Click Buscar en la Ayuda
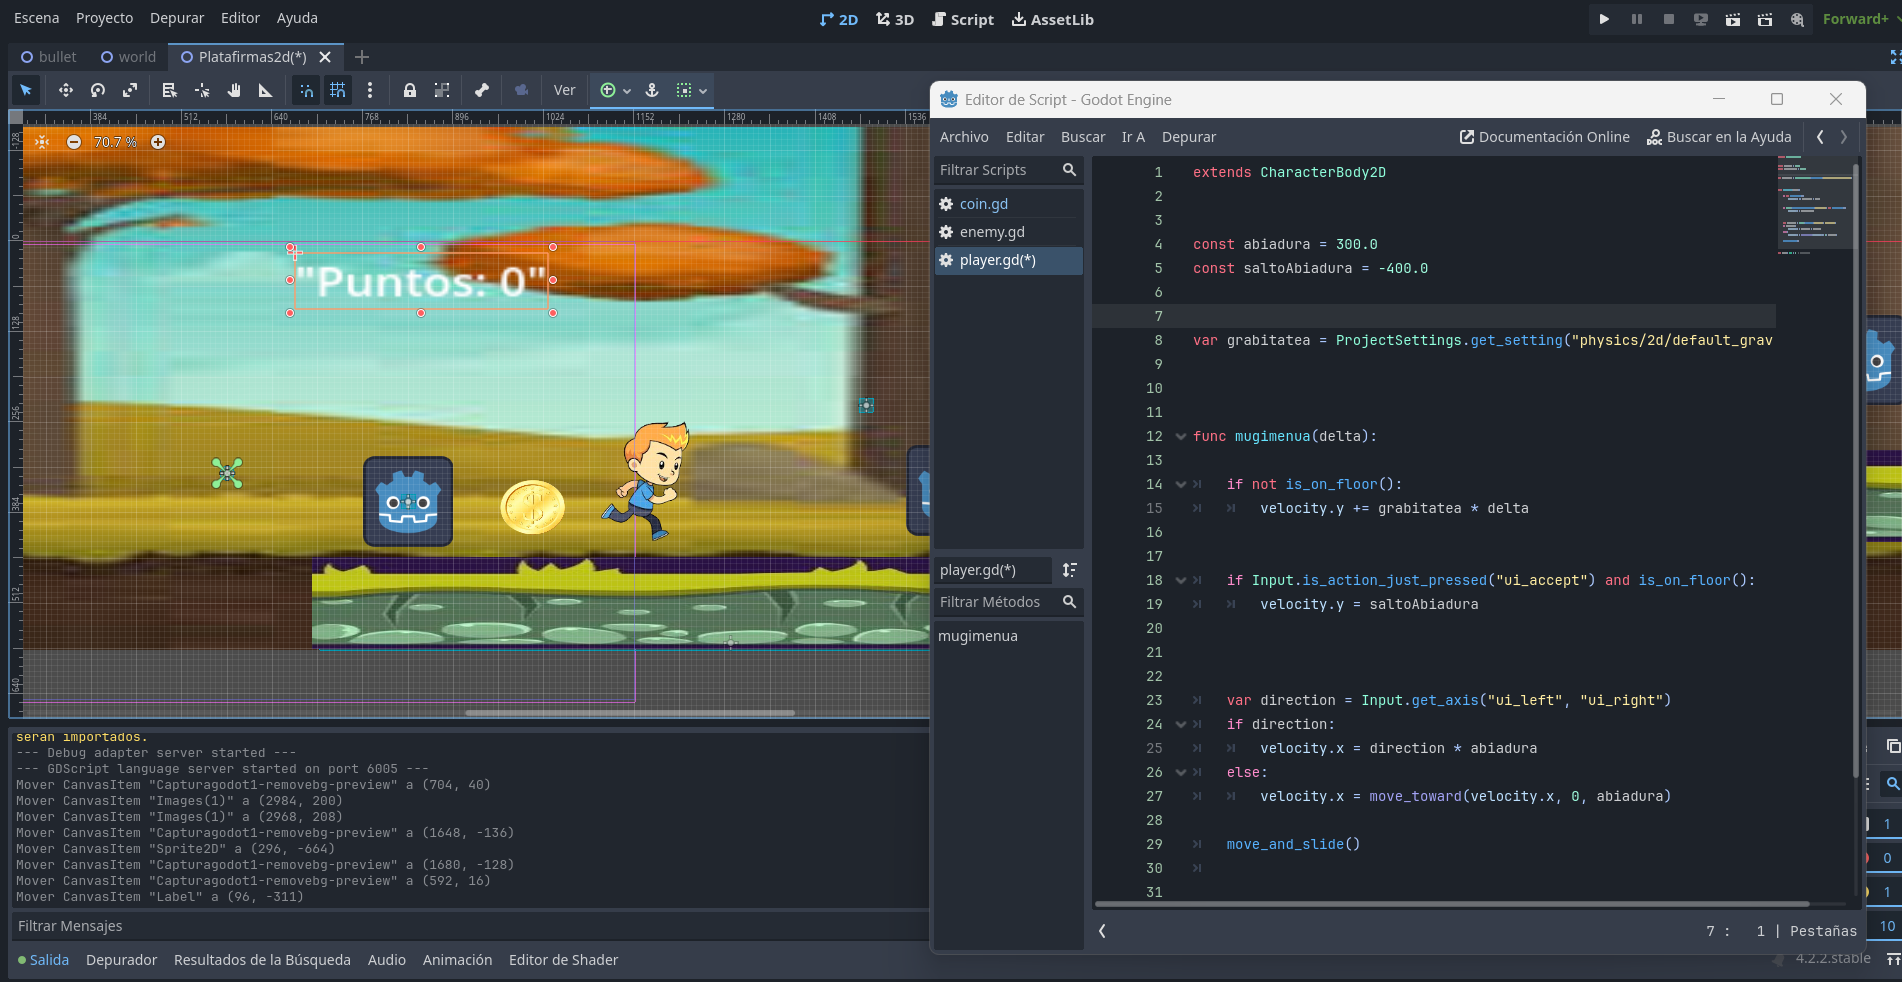Viewport: 1902px width, 982px height. coord(1719,137)
